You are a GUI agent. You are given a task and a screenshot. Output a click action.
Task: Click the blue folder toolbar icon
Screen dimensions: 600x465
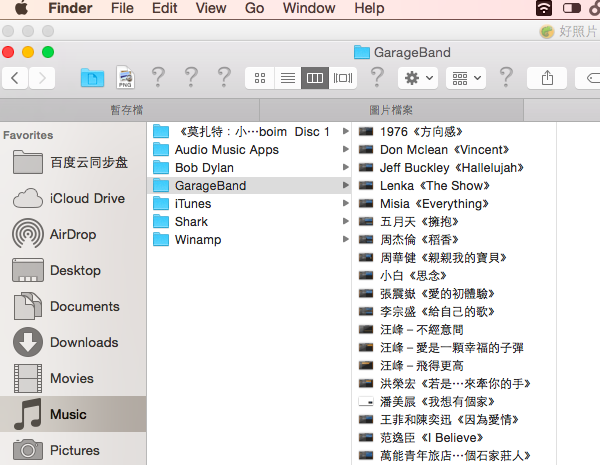click(x=92, y=78)
